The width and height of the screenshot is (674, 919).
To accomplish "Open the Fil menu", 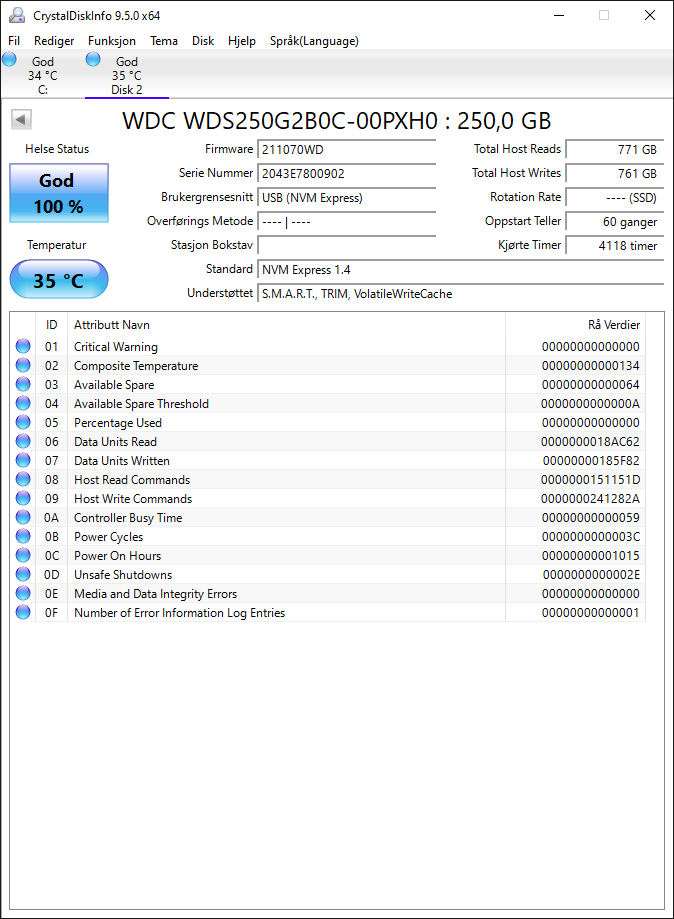I will click(14, 41).
